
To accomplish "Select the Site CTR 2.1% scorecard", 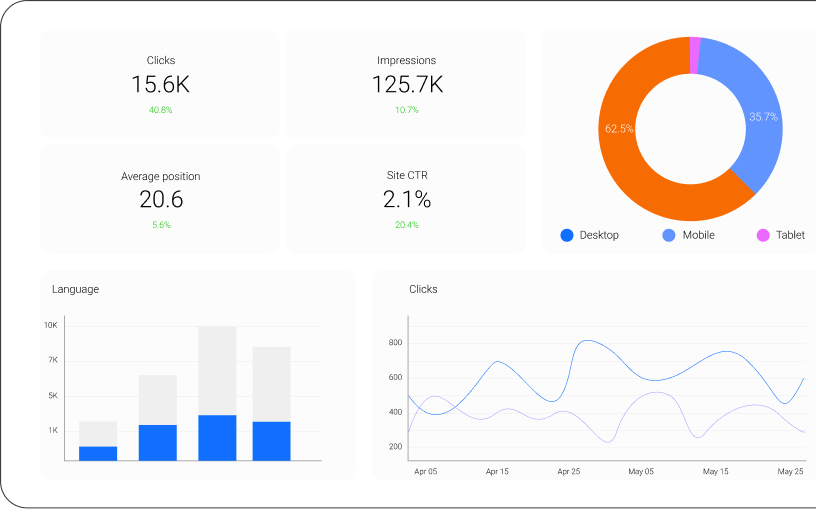I will [406, 198].
